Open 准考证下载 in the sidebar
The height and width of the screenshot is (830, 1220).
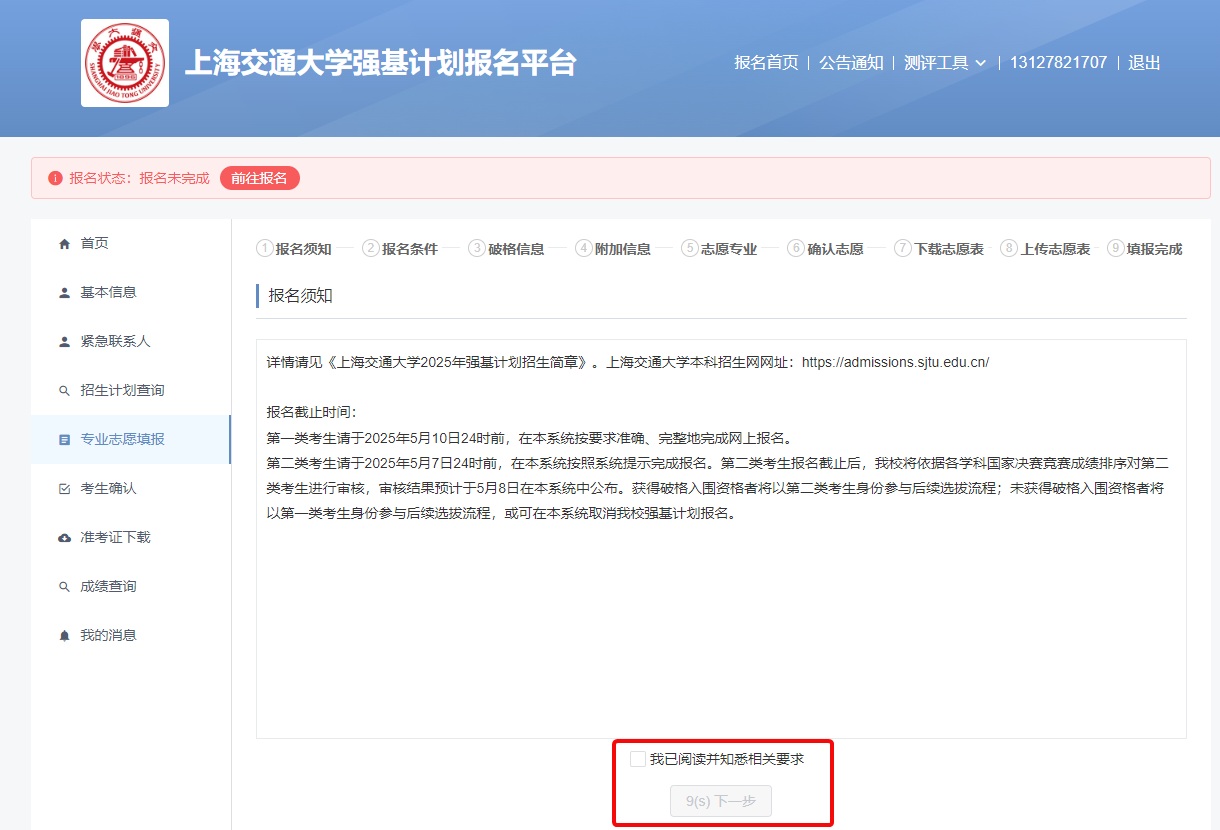click(x=131, y=538)
